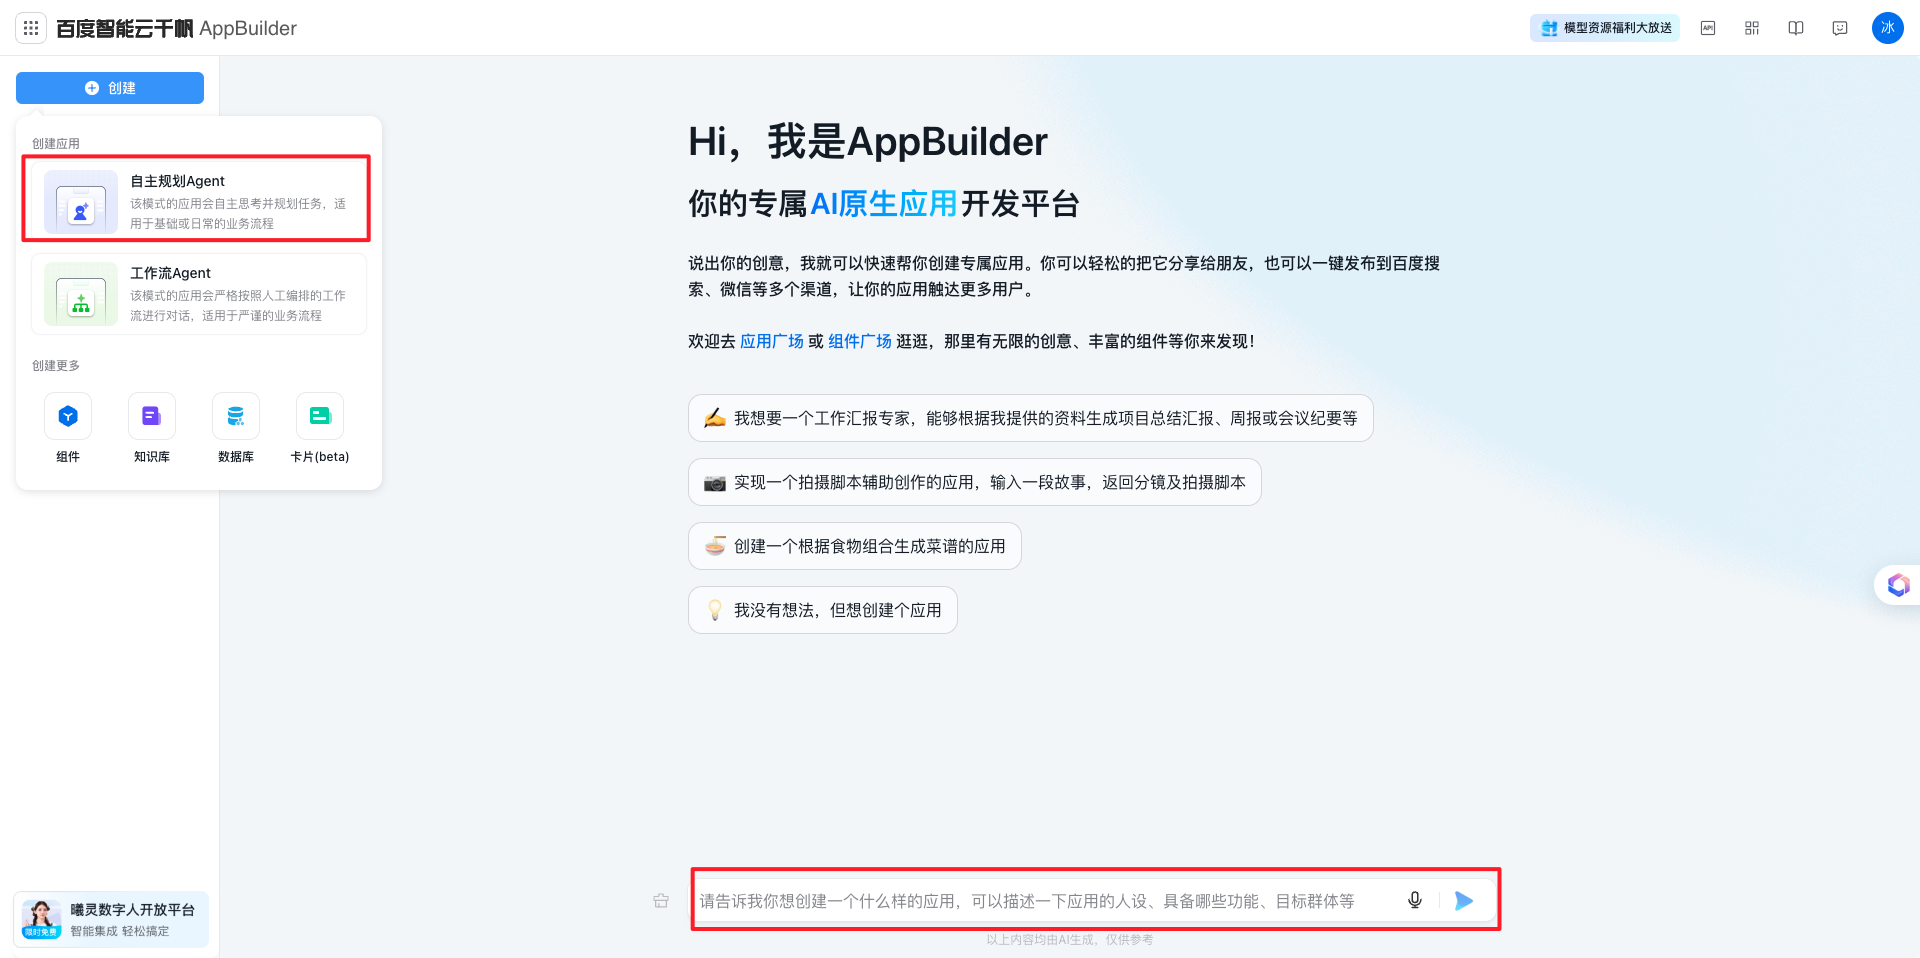Choose the 拍摄脚本辅助创作 suggestion prompt
1920x958 pixels.
(974, 482)
